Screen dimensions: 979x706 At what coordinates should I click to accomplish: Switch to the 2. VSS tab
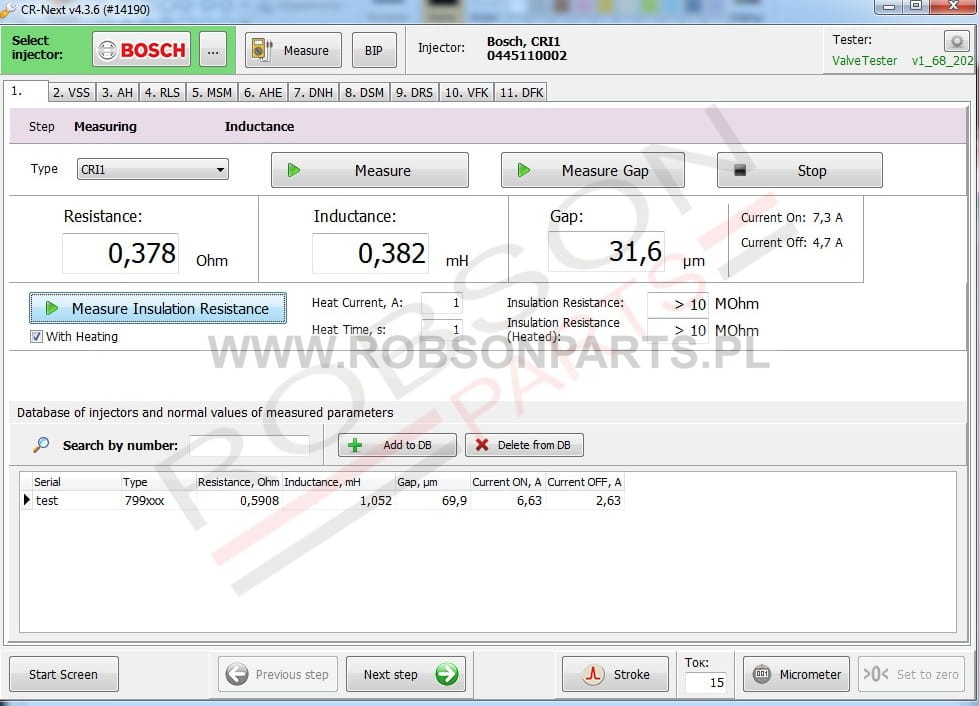[71, 92]
